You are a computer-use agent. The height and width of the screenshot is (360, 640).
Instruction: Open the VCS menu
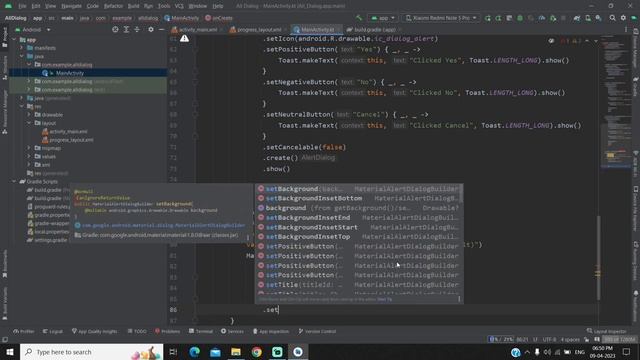tap(179, 6)
